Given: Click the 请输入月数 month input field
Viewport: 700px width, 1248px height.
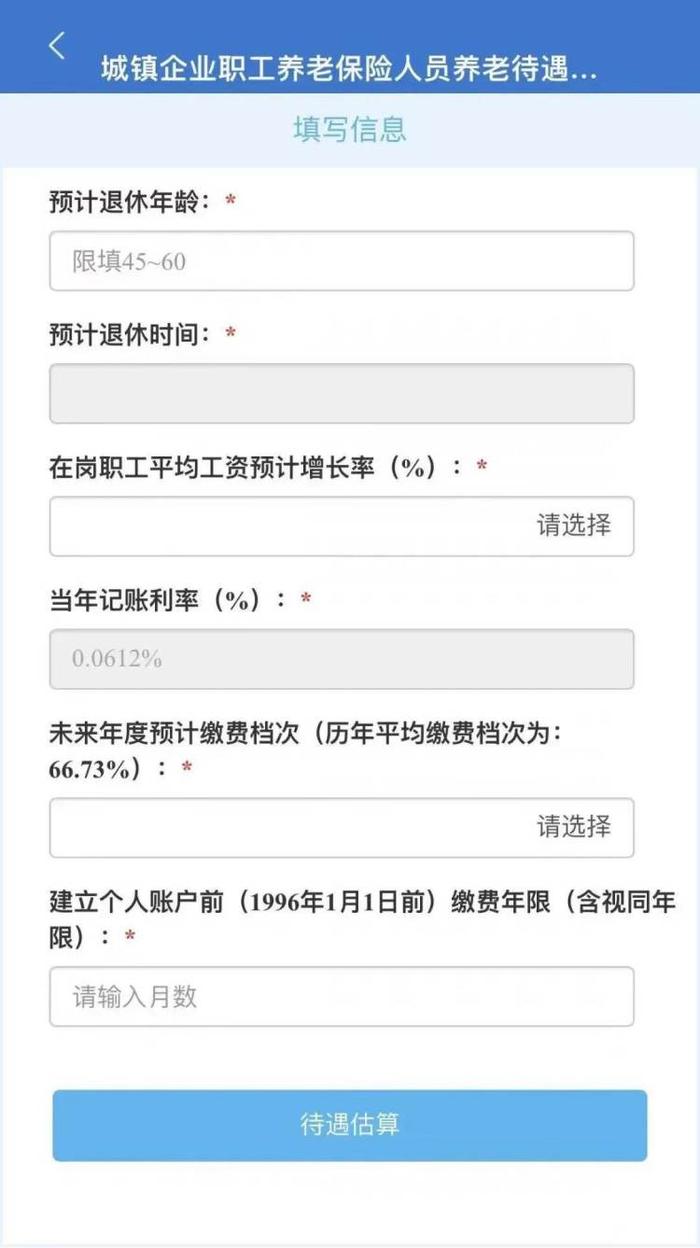Looking at the screenshot, I should point(341,996).
